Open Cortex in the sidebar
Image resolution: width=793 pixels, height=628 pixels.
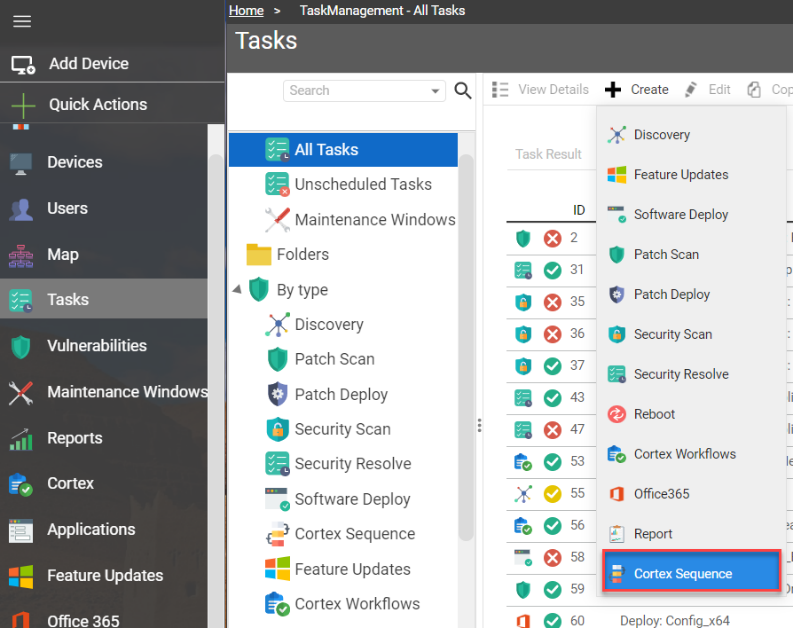coord(70,483)
